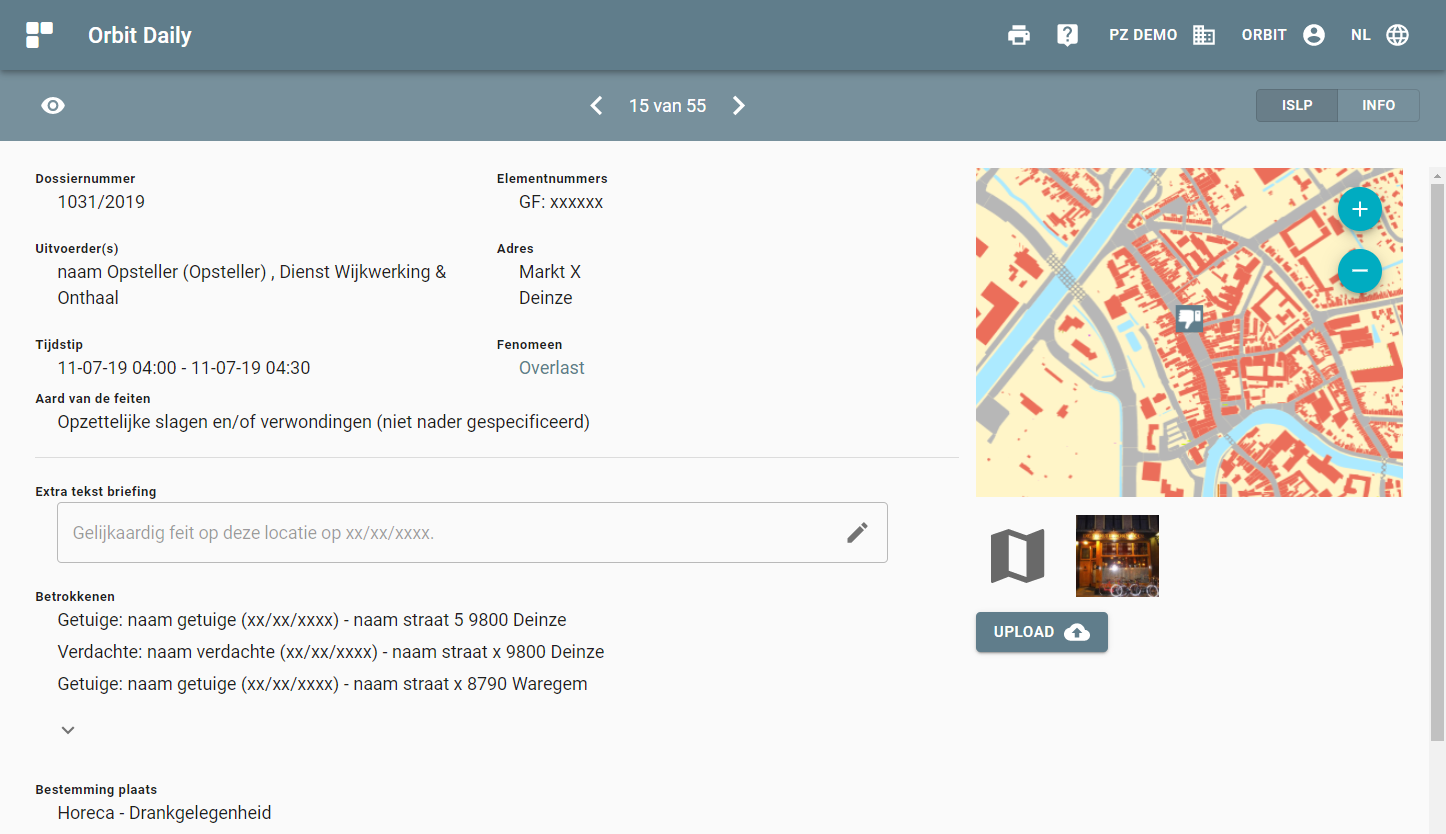This screenshot has width=1446, height=834.
Task: Click the PZ DEMO organization building icon
Action: tap(1204, 35)
